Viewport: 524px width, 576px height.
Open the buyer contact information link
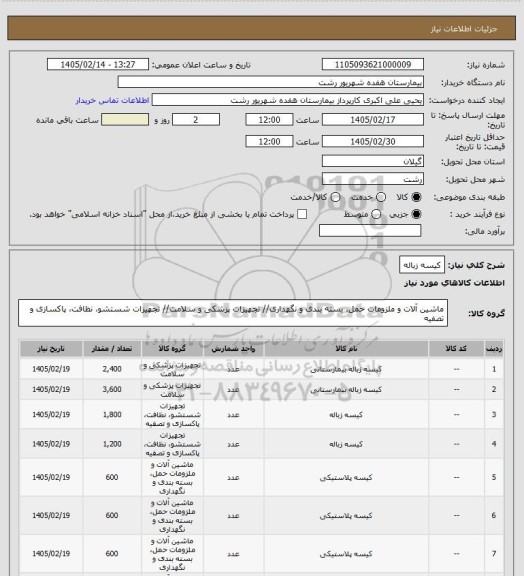pyautogui.click(x=112, y=101)
